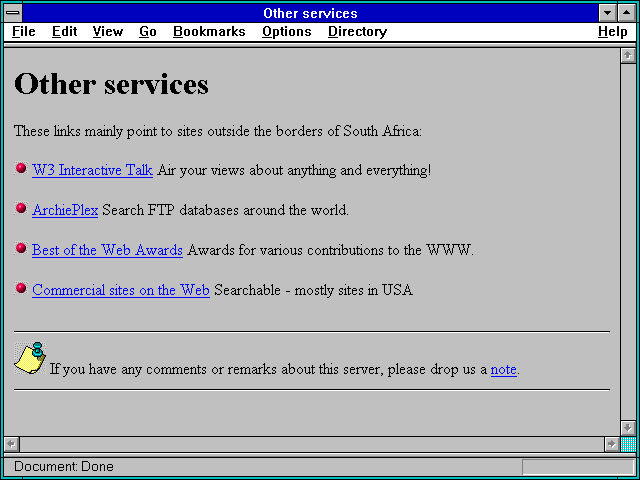Open the Help menu
Screen dimensions: 640x480
[613, 31]
